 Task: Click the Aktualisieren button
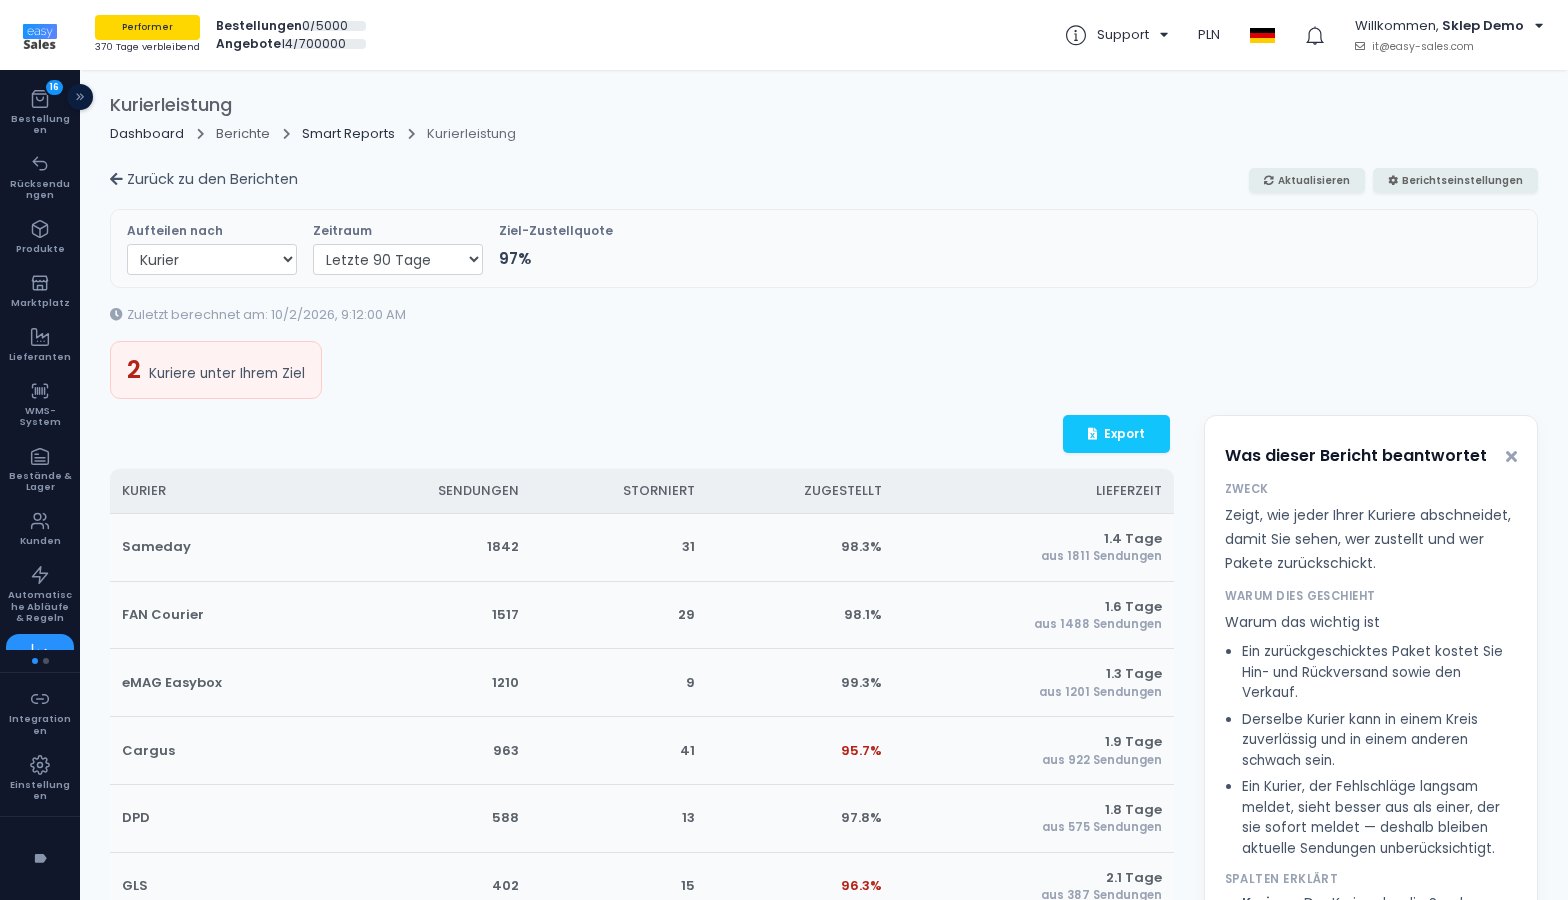click(x=1307, y=181)
